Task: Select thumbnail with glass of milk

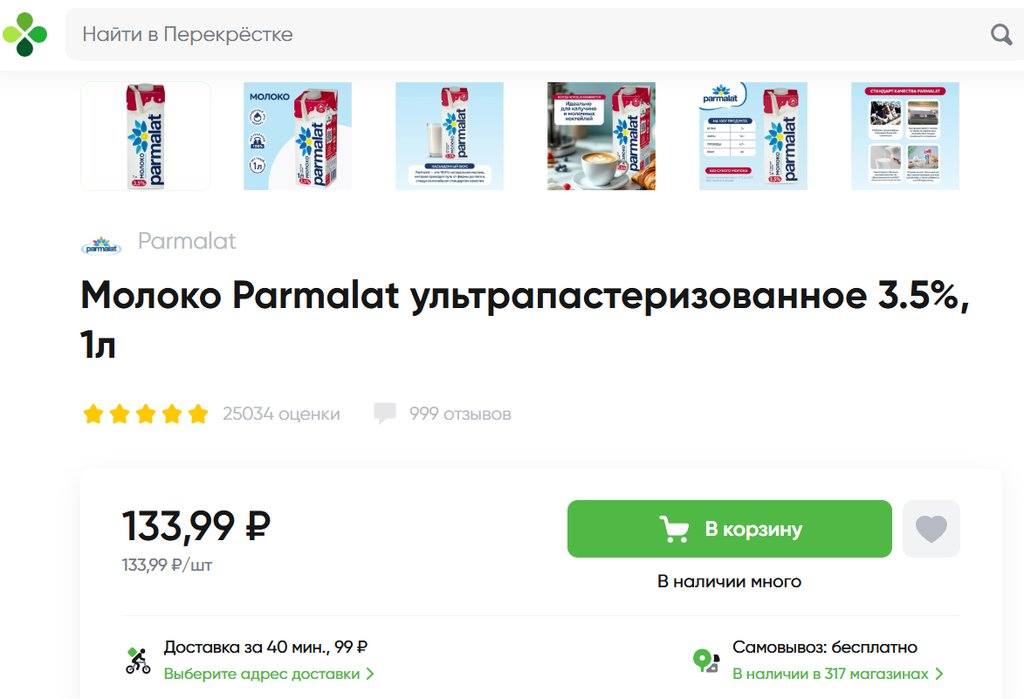Action: pos(450,136)
